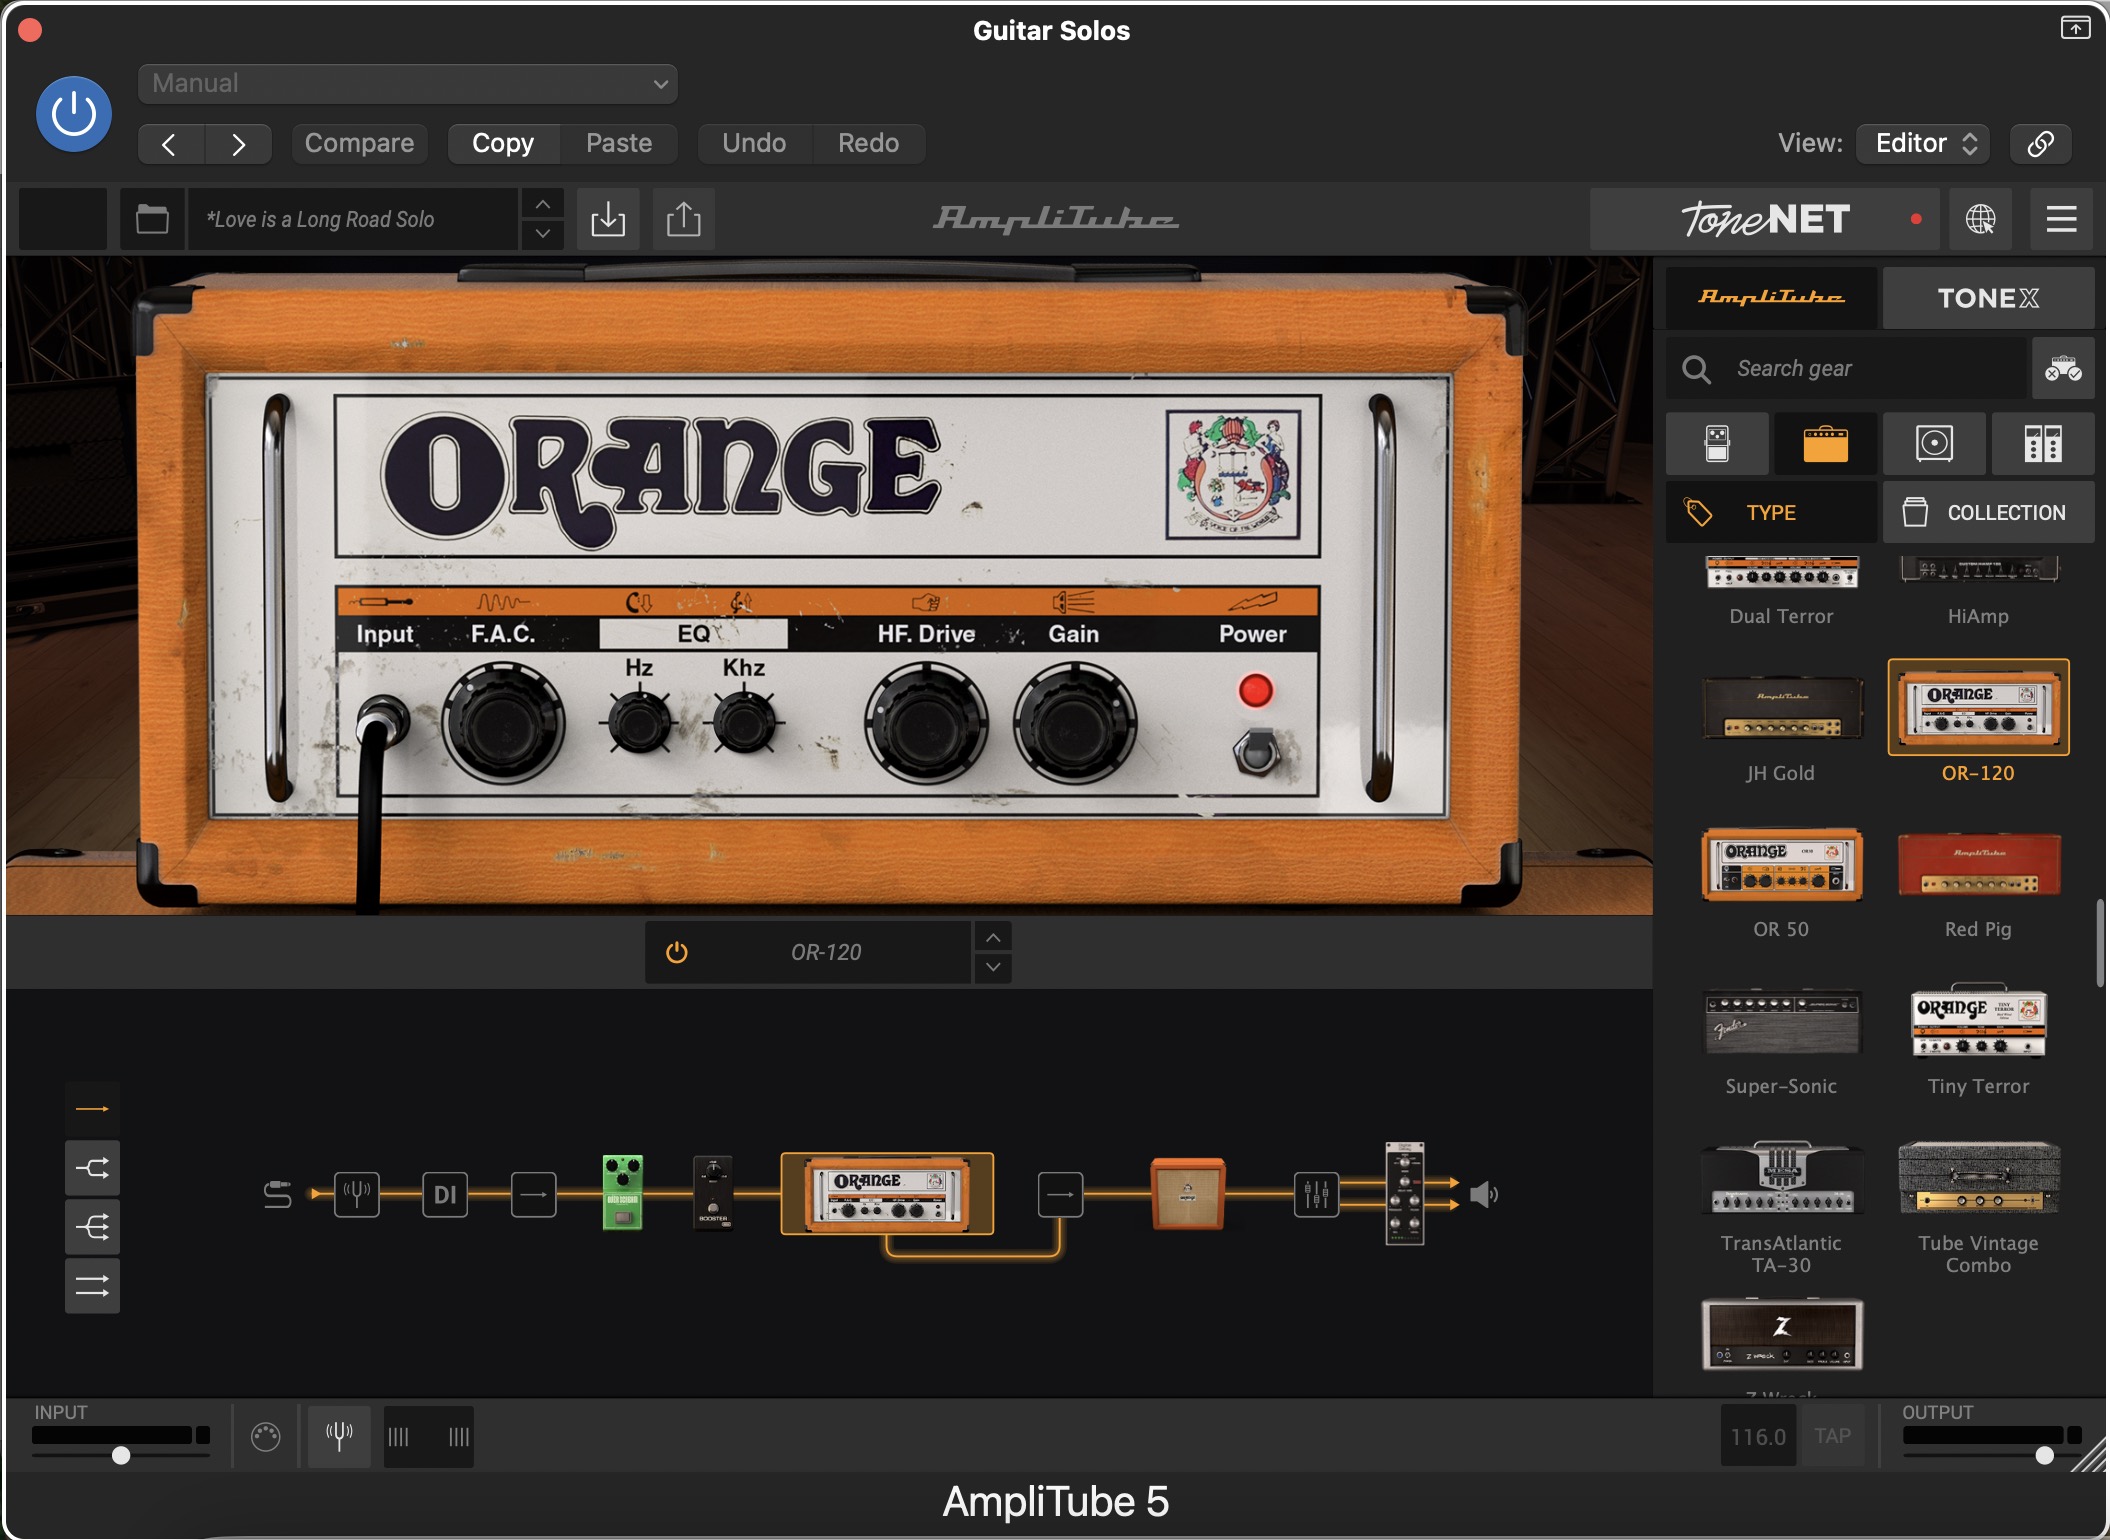Select the green overdrive pedal in chain
The image size is (2110, 1540).
coord(623,1193)
